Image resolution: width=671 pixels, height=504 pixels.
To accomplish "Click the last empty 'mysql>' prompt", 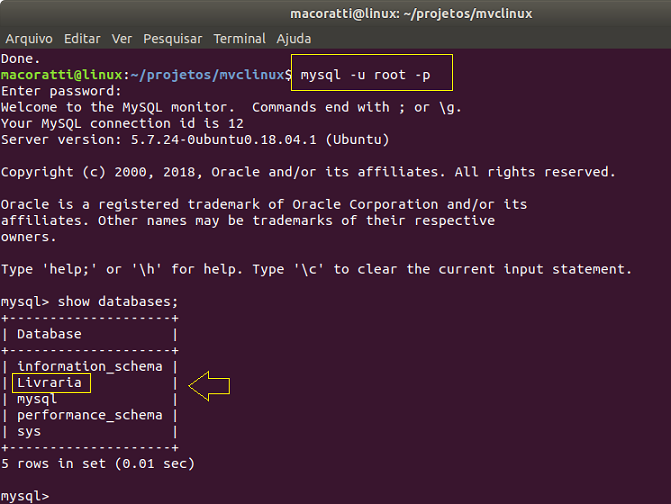I will (25, 496).
